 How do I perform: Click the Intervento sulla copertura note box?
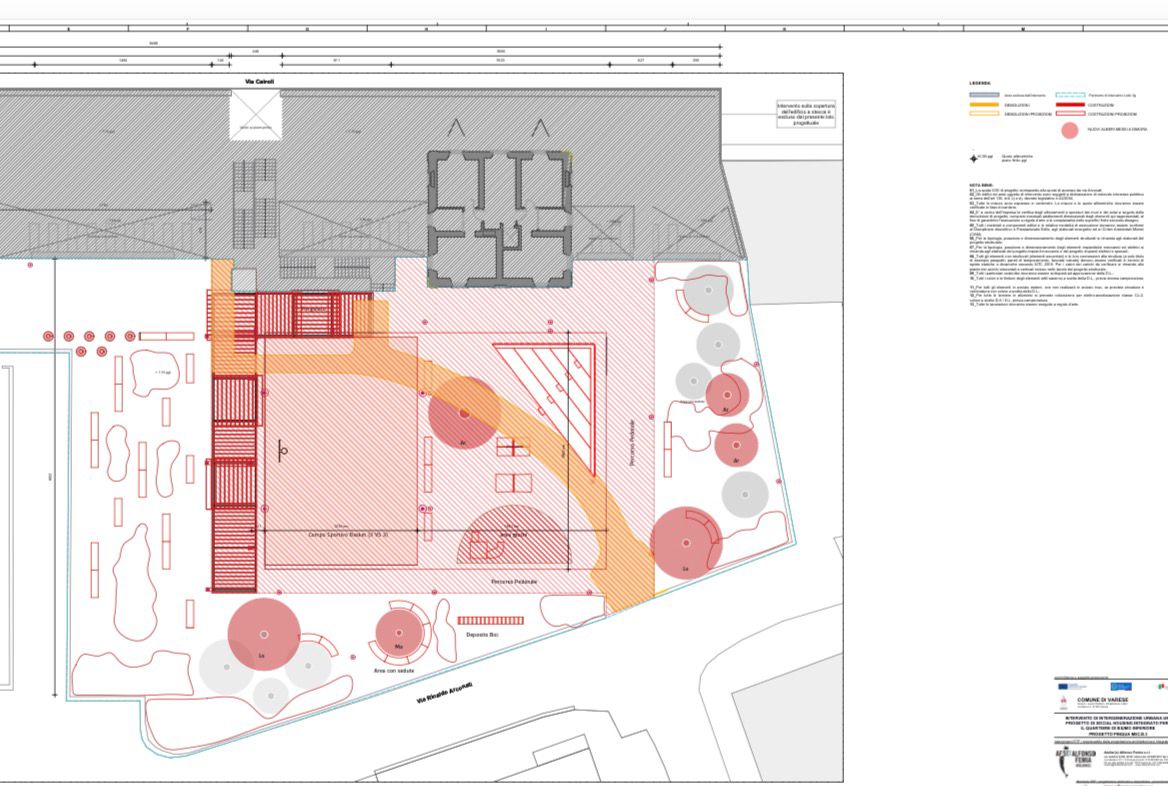(x=805, y=114)
